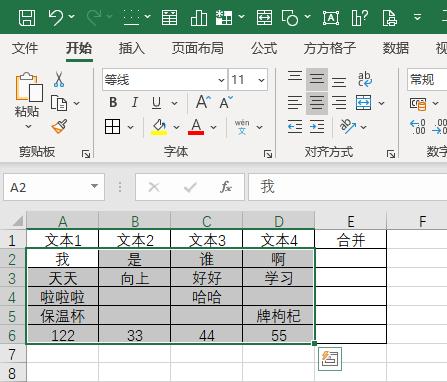The height and width of the screenshot is (382, 447).
Task: Open clipboard group dialog launcher
Action: point(86,154)
